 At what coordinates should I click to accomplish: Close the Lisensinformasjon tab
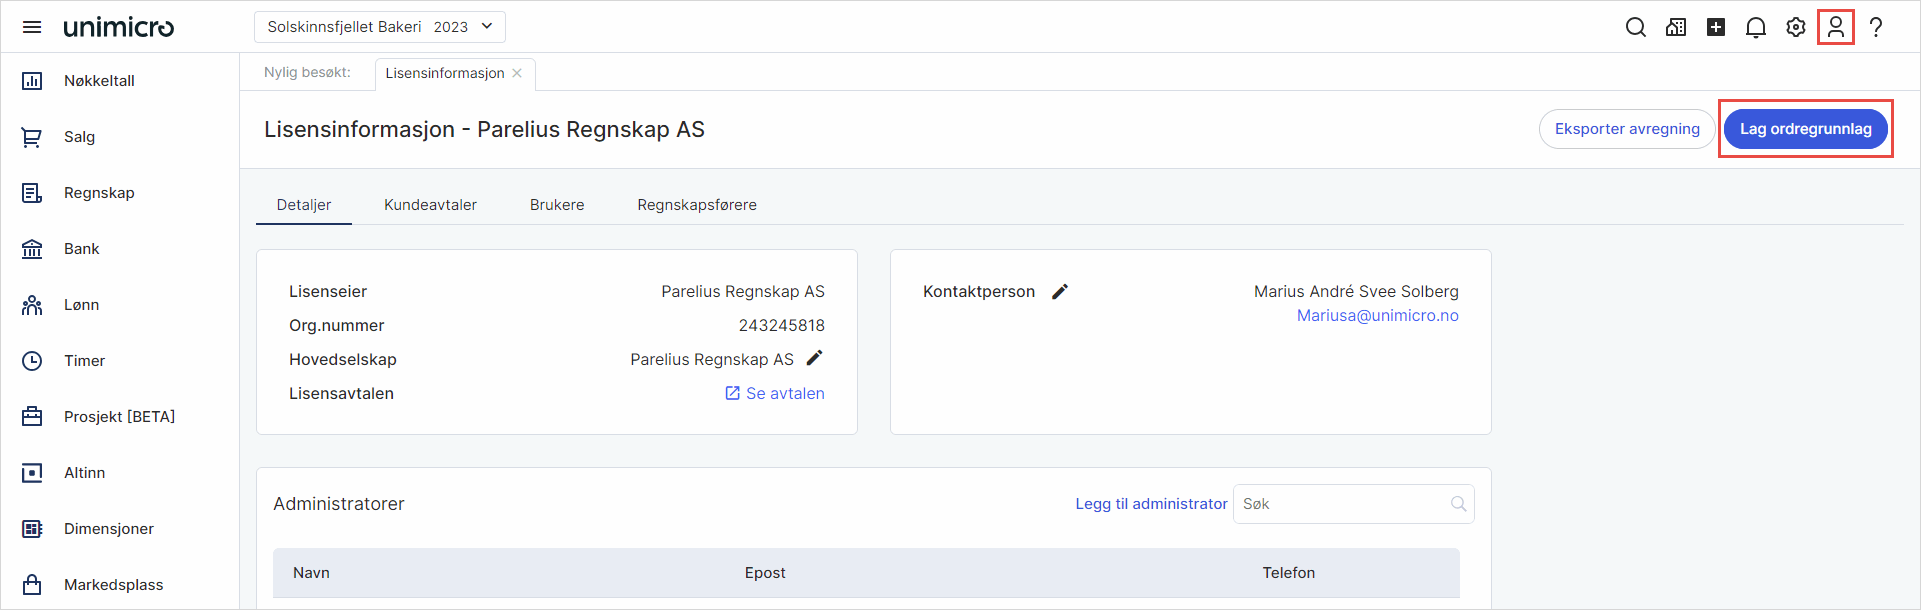tap(517, 73)
